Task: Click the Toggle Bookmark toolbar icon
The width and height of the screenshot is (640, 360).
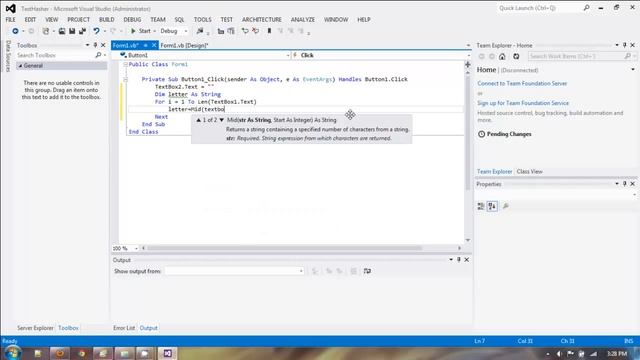Action: [269, 31]
